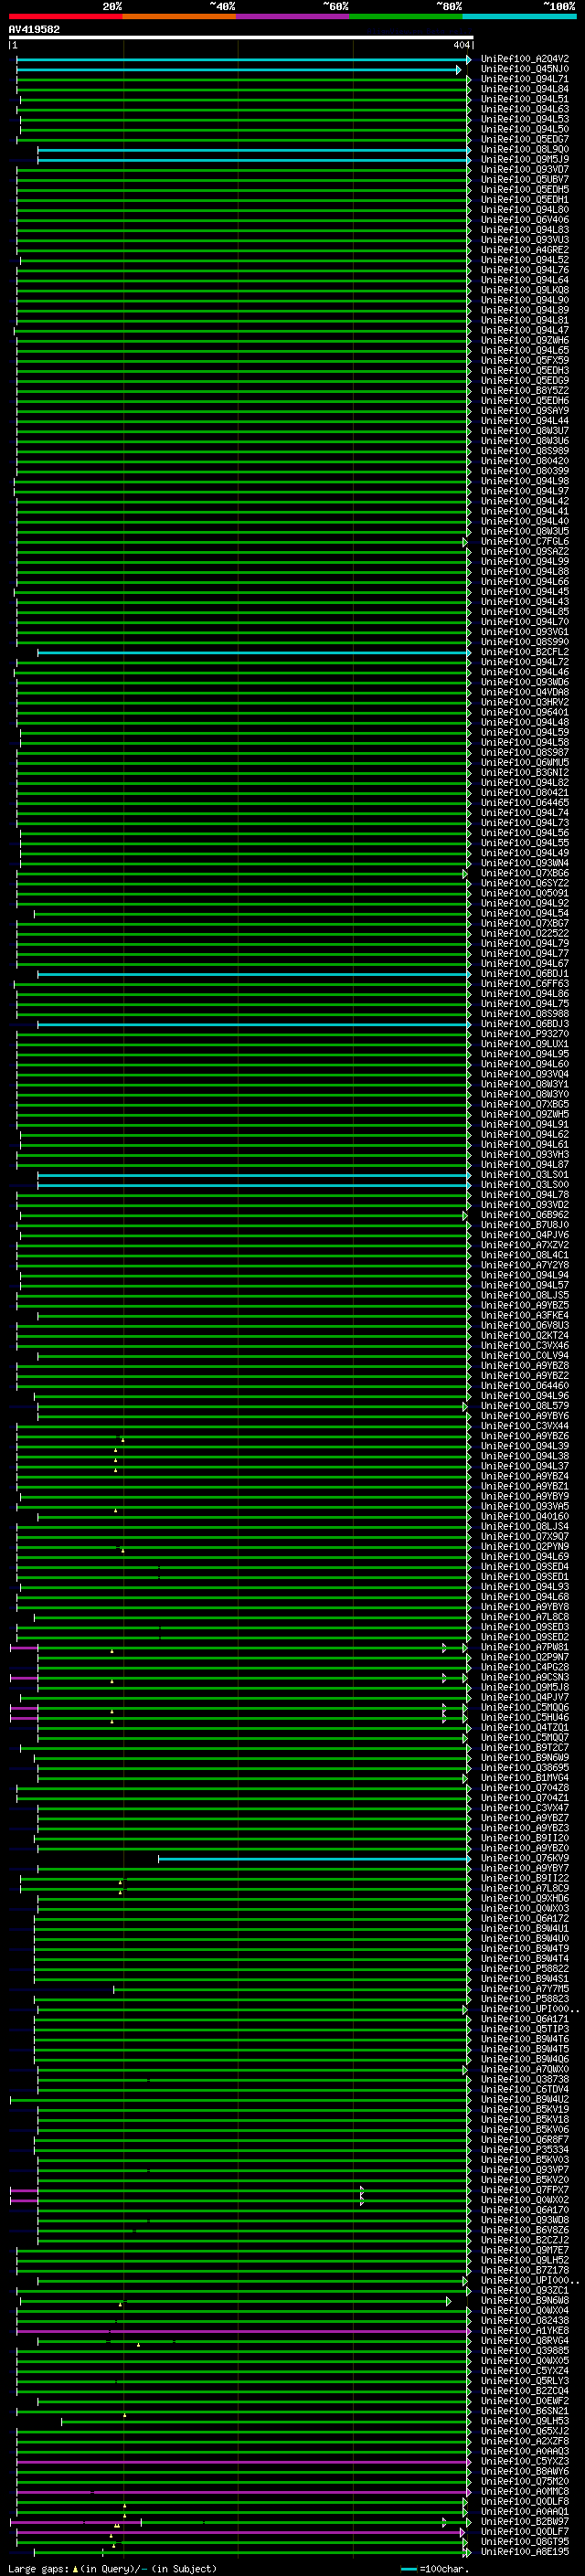Open hit UniRef100_Q45NJ0
Screen dimensions: 585x2576
coord(525,69)
